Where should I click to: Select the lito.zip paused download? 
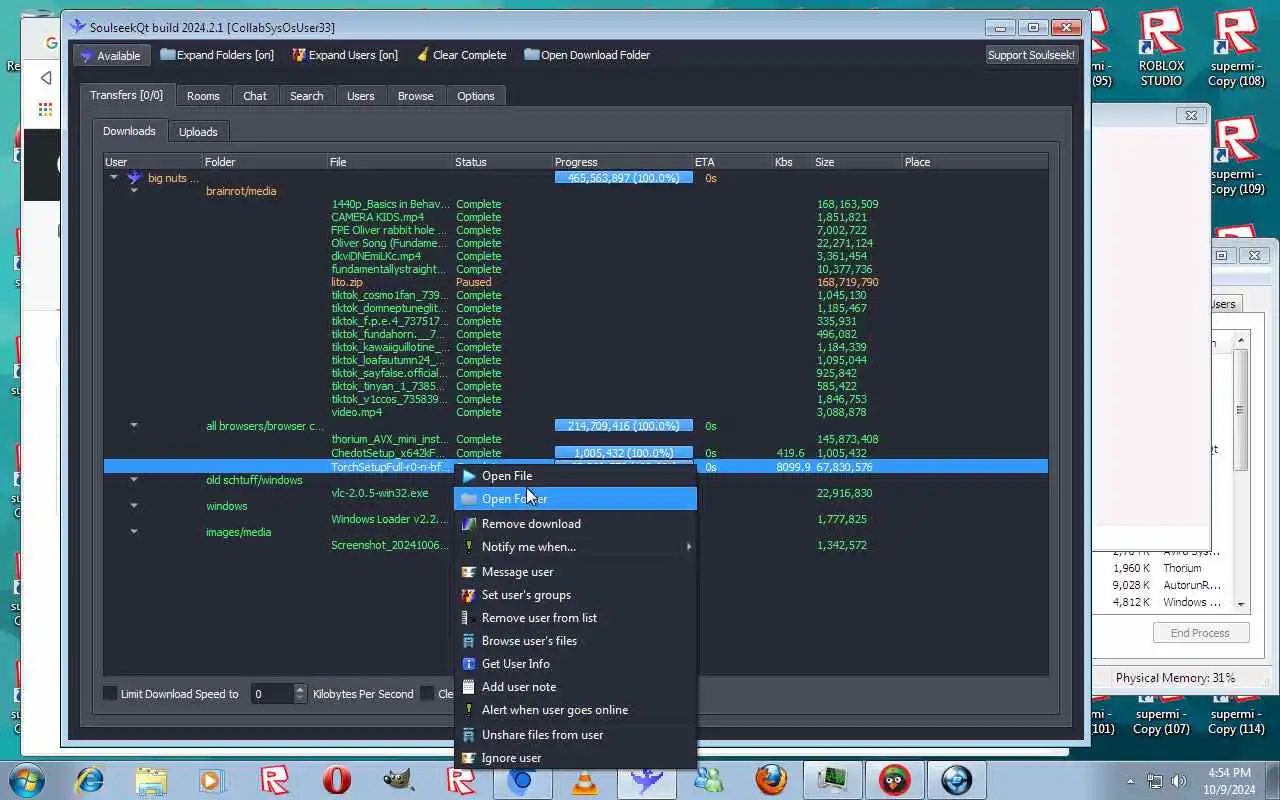[575, 282]
